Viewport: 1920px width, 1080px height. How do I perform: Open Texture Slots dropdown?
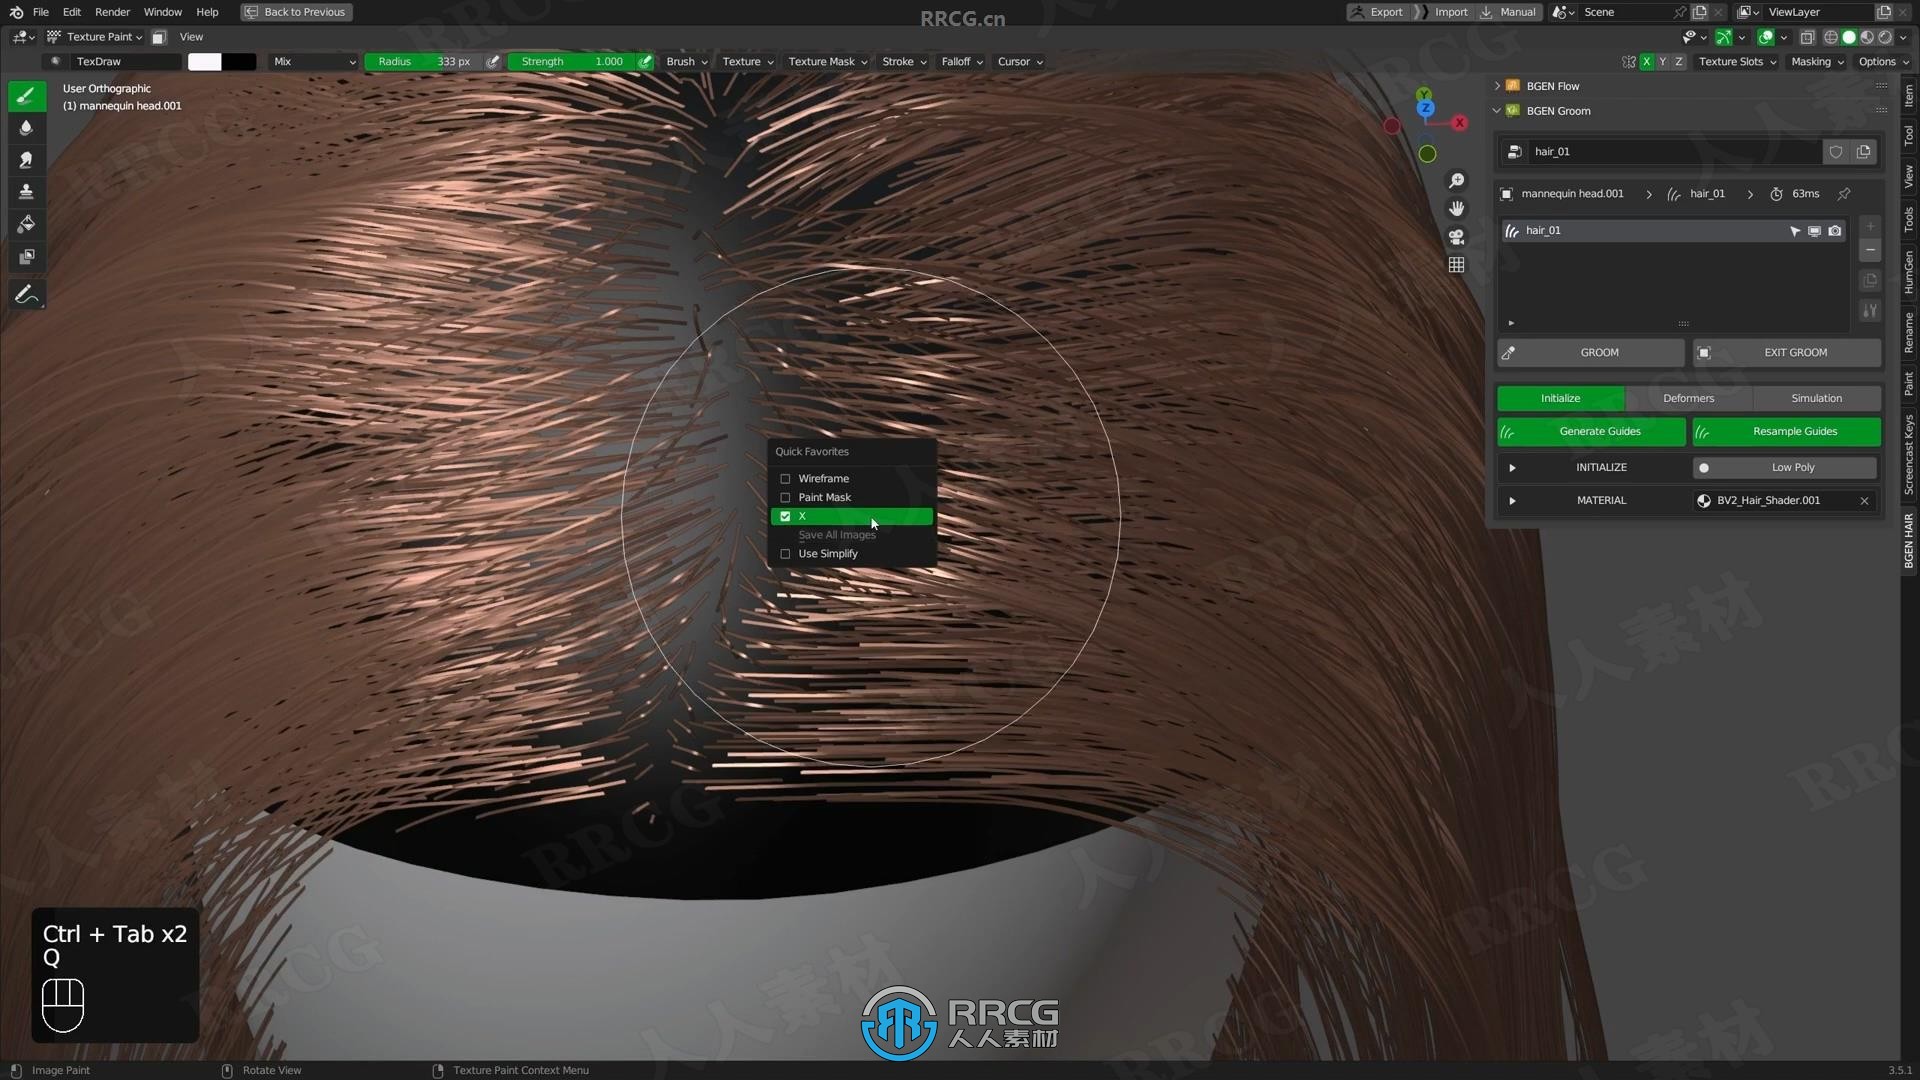(x=1737, y=62)
